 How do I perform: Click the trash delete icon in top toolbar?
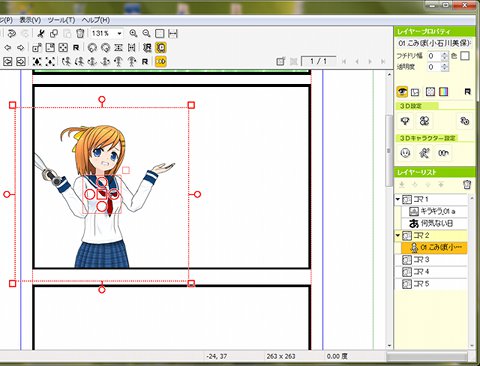pyautogui.click(x=80, y=33)
